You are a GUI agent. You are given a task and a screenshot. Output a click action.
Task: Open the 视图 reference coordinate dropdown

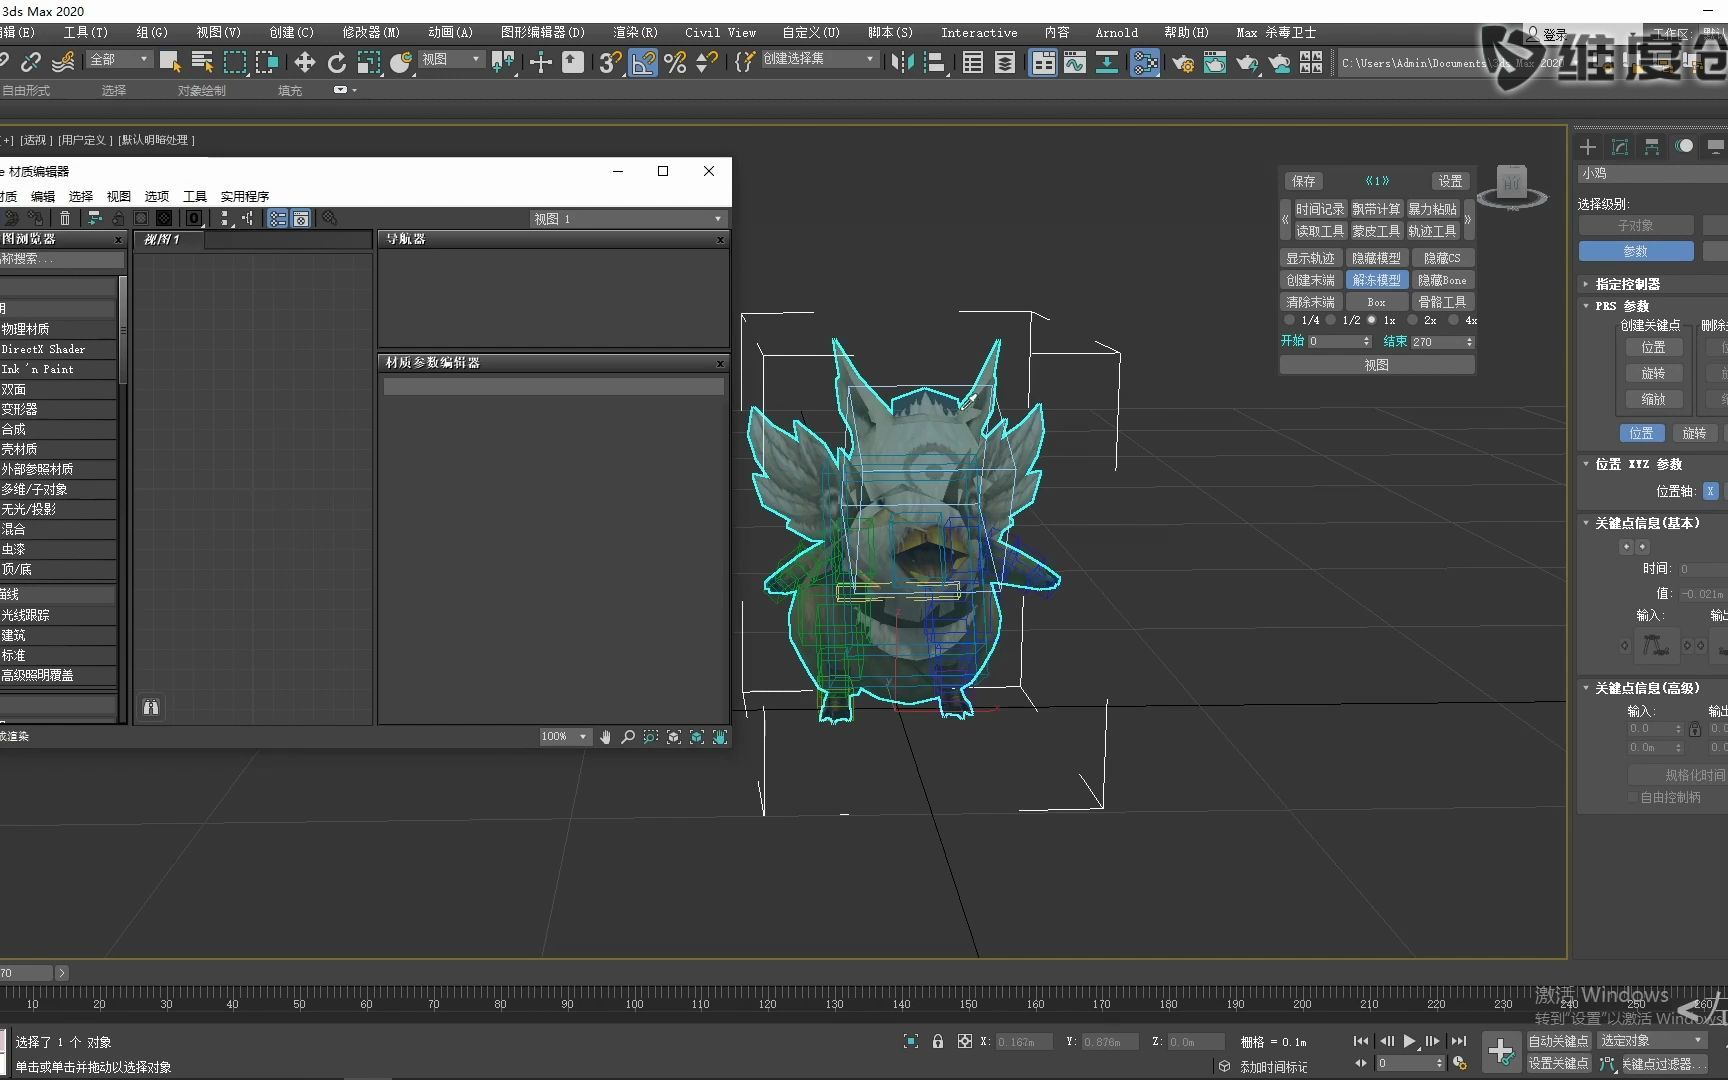pos(450,60)
